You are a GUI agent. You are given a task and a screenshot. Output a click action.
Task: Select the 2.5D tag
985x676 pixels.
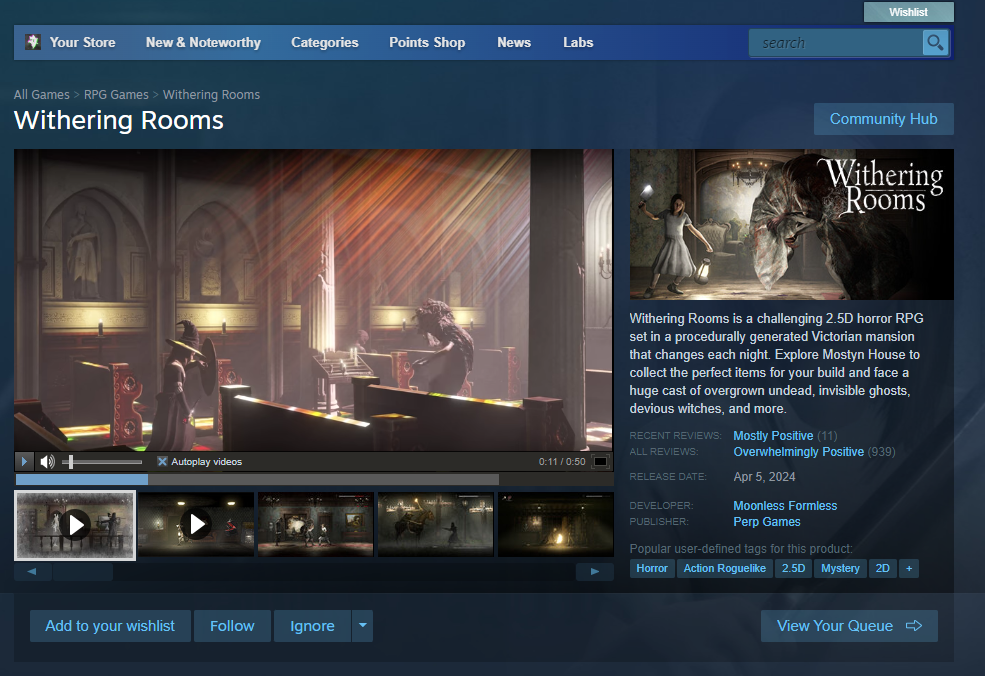[x=793, y=569]
